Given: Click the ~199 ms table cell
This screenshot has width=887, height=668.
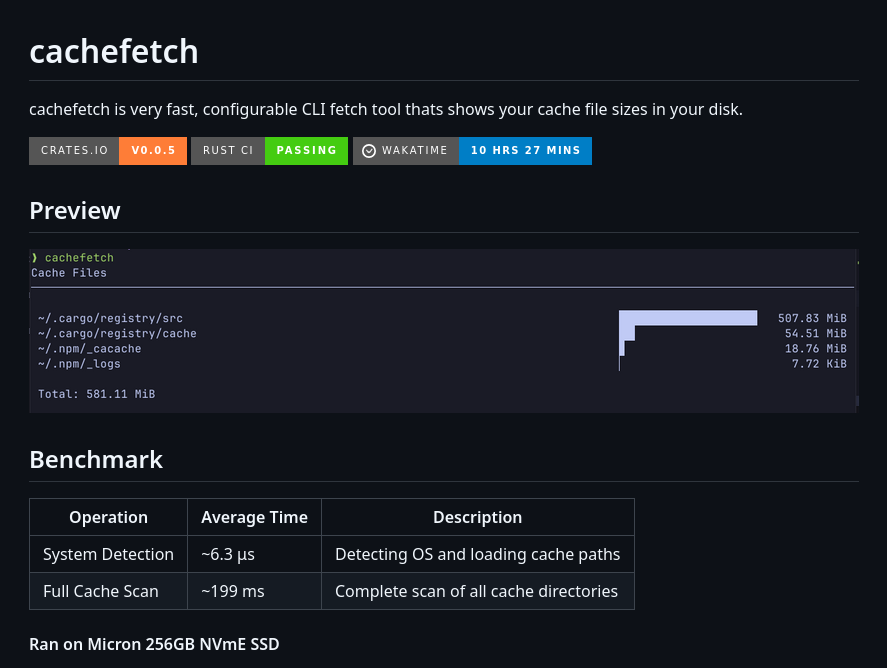Looking at the screenshot, I should point(254,591).
